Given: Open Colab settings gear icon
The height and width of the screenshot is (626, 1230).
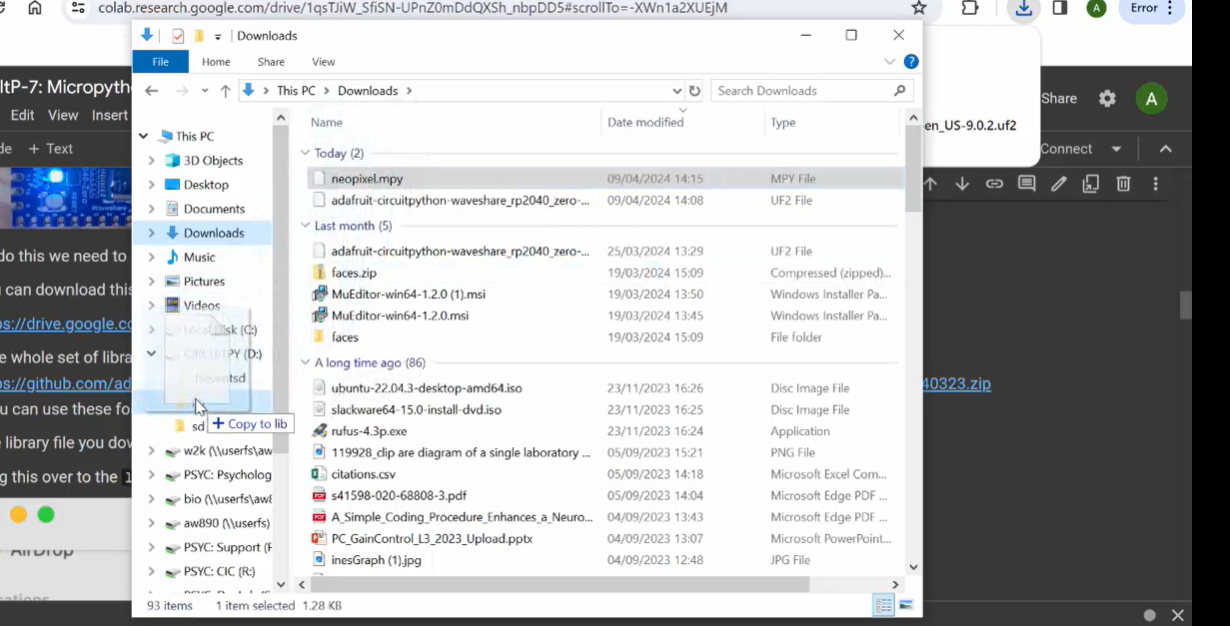Looking at the screenshot, I should coord(1107,99).
